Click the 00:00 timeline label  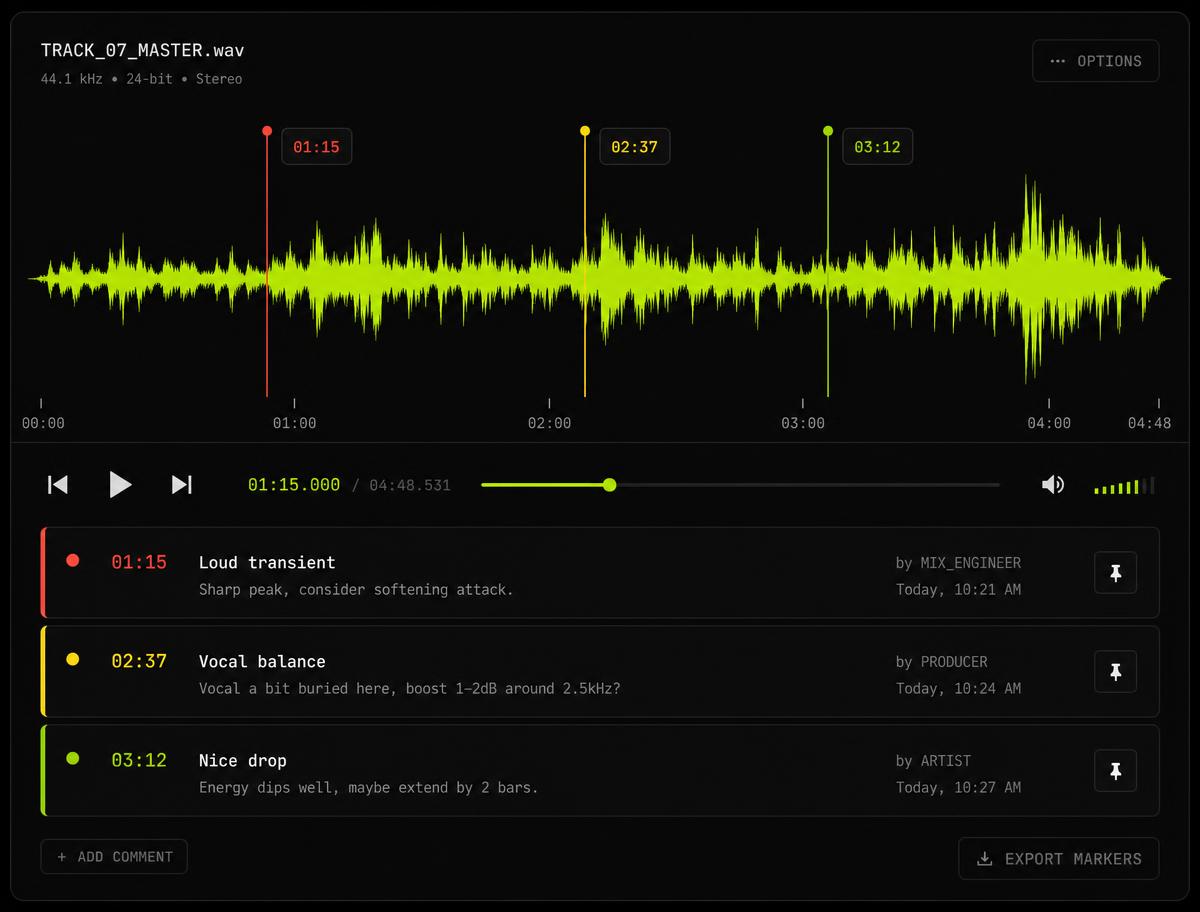pos(43,423)
